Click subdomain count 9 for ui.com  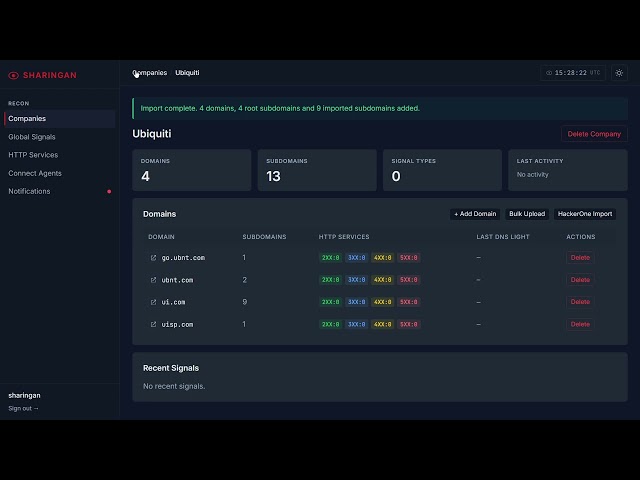pyautogui.click(x=244, y=302)
